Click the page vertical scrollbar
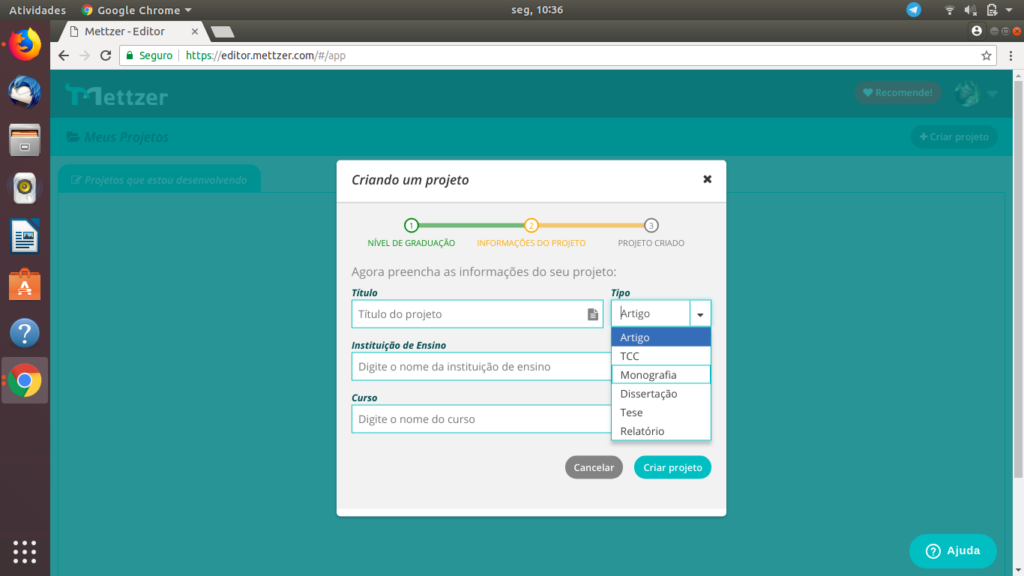This screenshot has height=576, width=1024. coord(1018,281)
